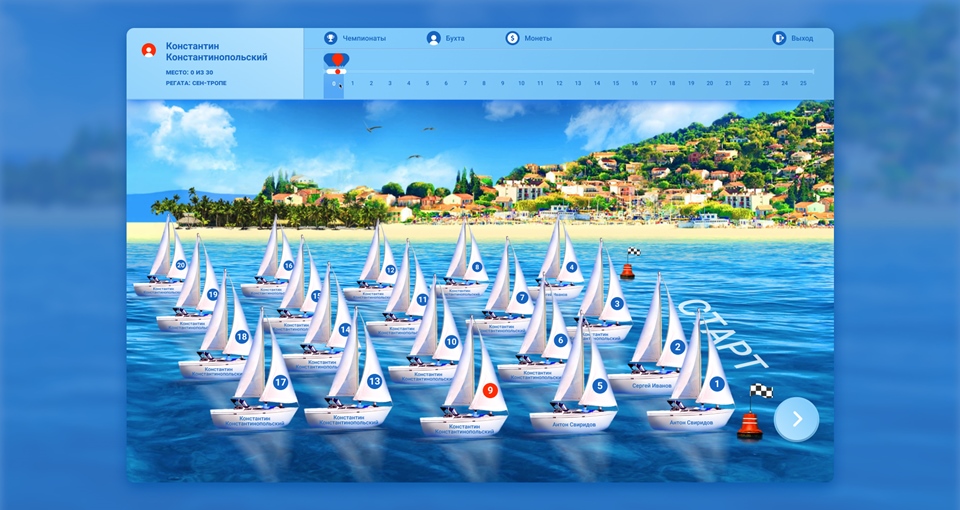Select position 10 on the race timeline
960x510 pixels.
pyautogui.click(x=521, y=83)
